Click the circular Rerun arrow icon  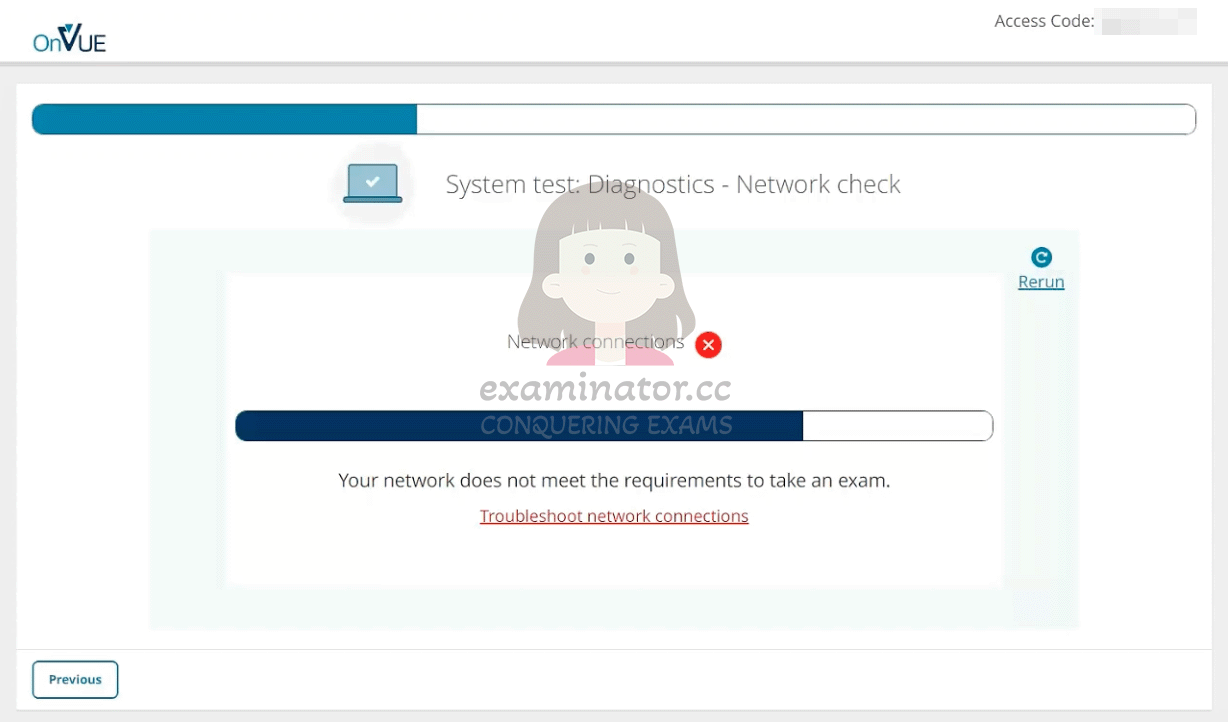pos(1041,257)
